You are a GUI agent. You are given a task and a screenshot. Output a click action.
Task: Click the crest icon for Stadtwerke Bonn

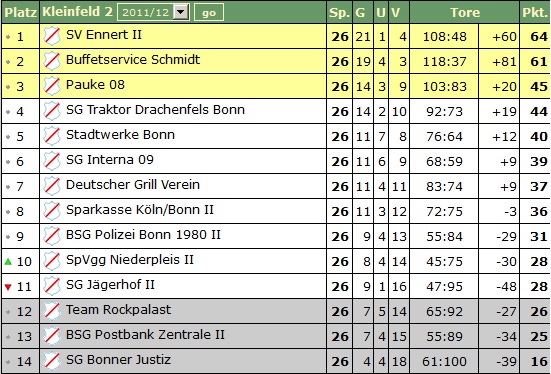[x=52, y=136]
